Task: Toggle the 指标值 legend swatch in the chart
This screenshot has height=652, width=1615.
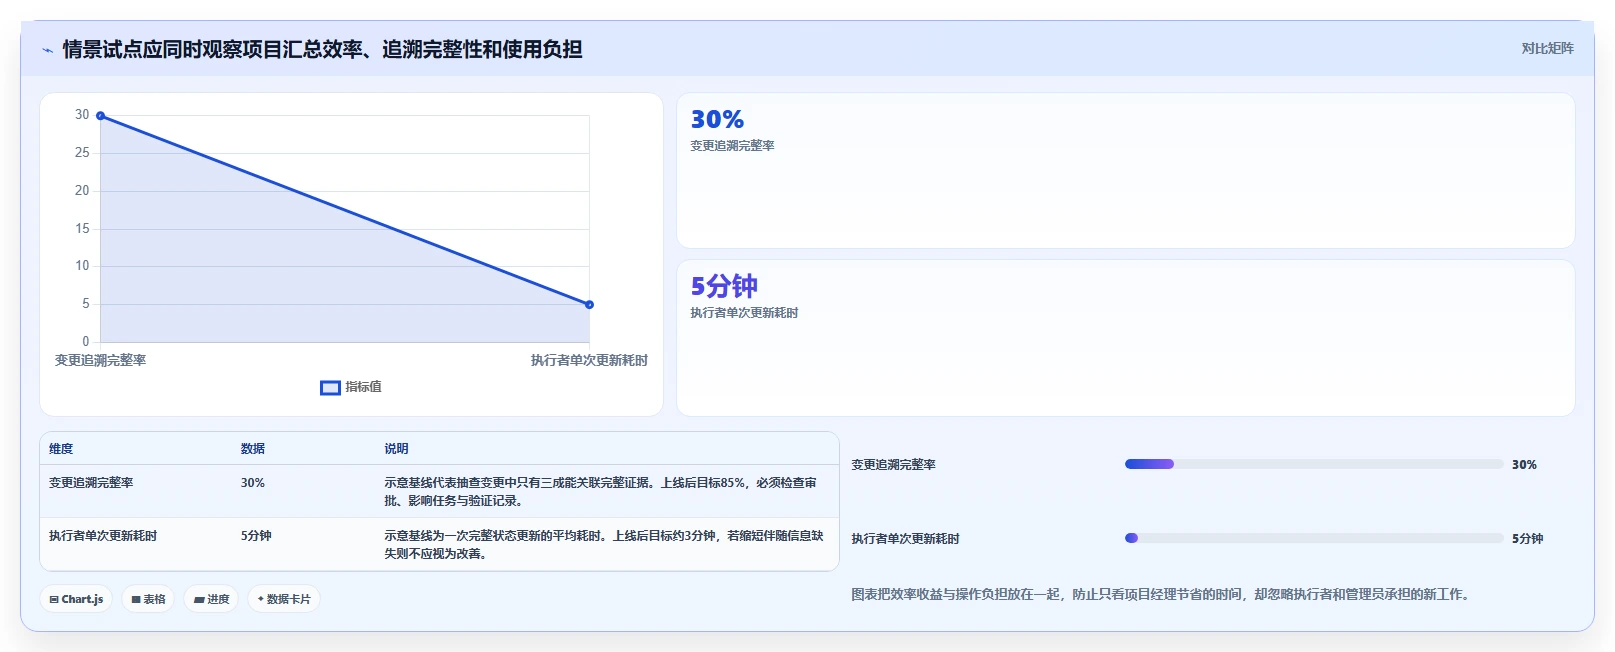Action: [x=330, y=388]
